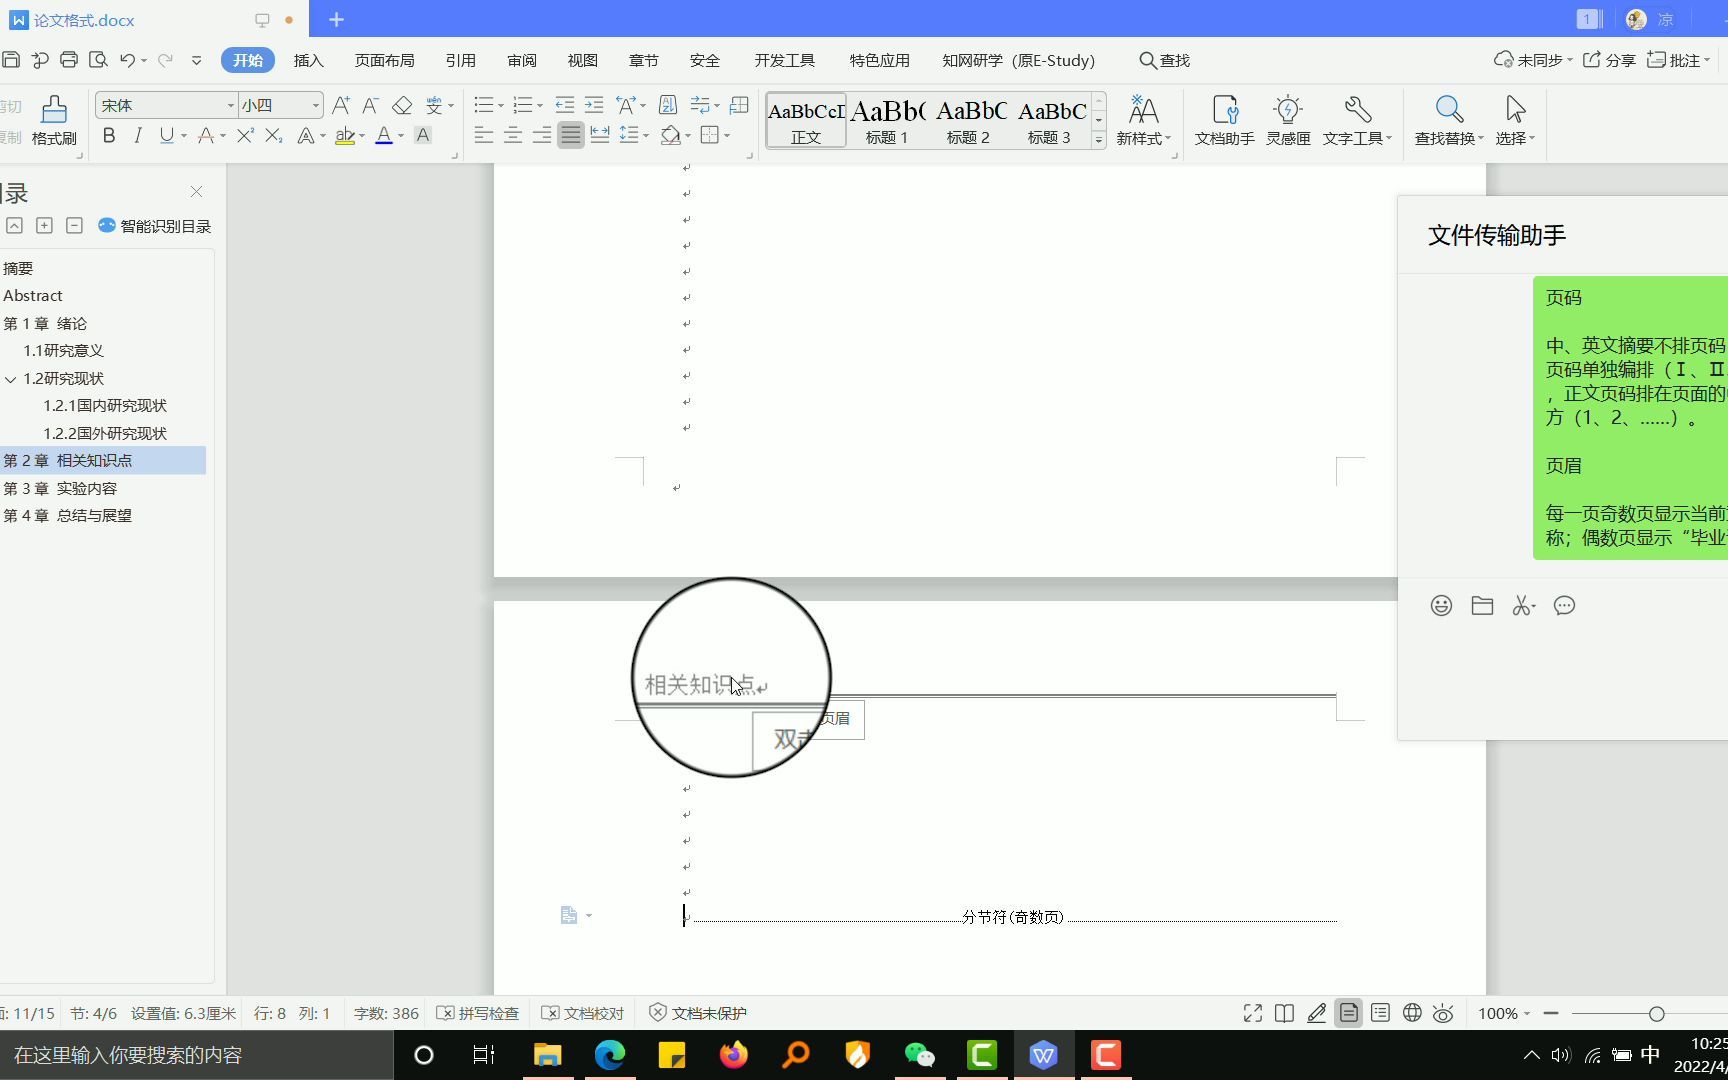Switch to web layout view icon
This screenshot has width=1728, height=1080.
click(x=1412, y=1013)
